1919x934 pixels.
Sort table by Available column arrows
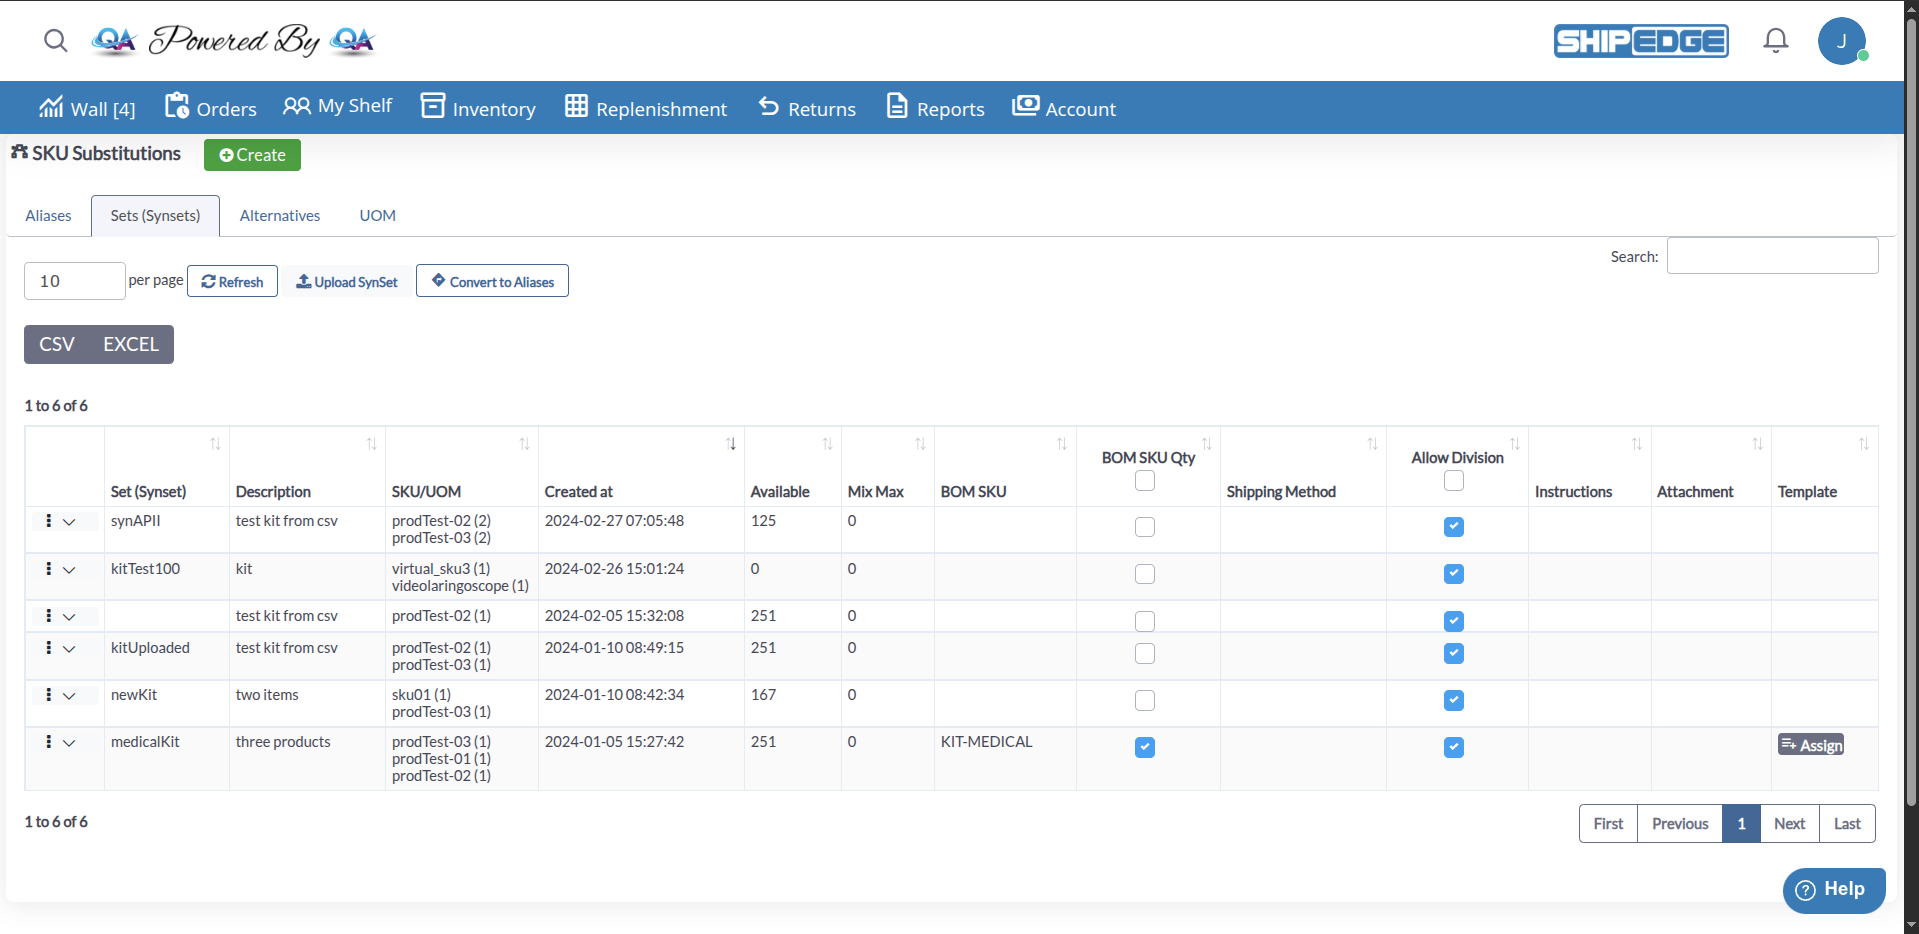(x=827, y=444)
